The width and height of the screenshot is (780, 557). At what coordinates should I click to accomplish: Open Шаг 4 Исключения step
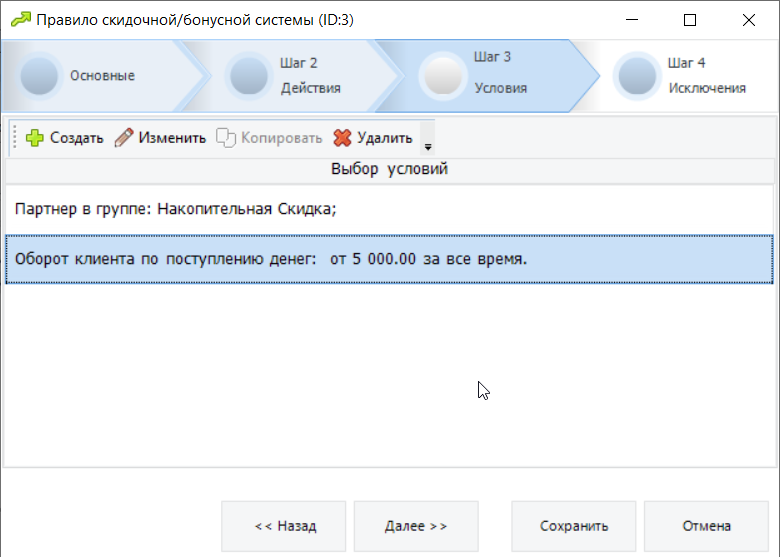tap(686, 76)
